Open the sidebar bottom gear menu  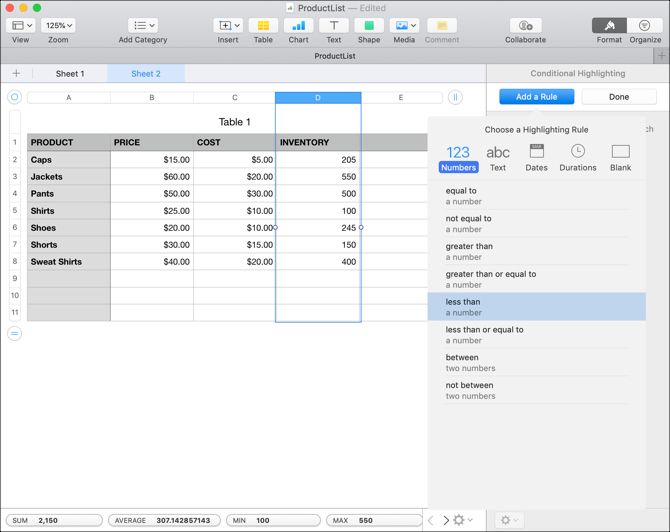point(509,520)
